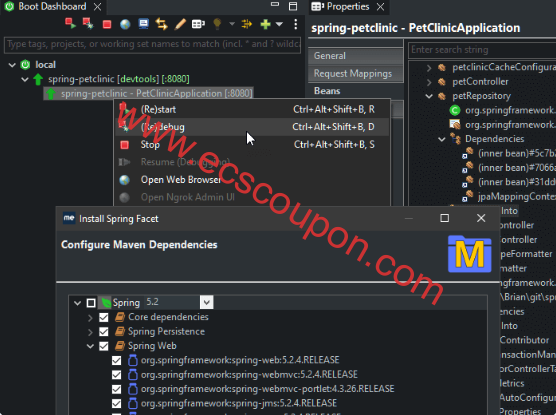The image size is (556, 415).
Task: Uncheck the spring-webmvc-portlet dependency checkbox
Action: (x=116, y=389)
